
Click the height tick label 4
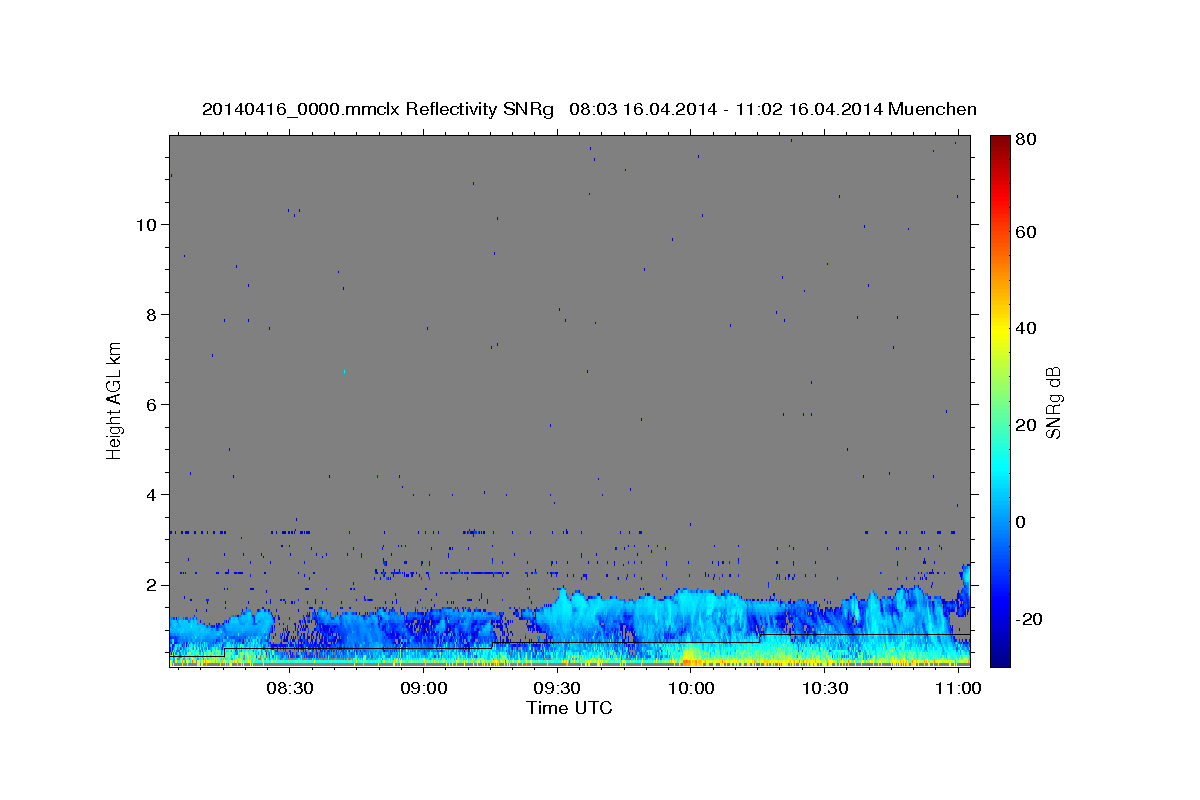(152, 495)
